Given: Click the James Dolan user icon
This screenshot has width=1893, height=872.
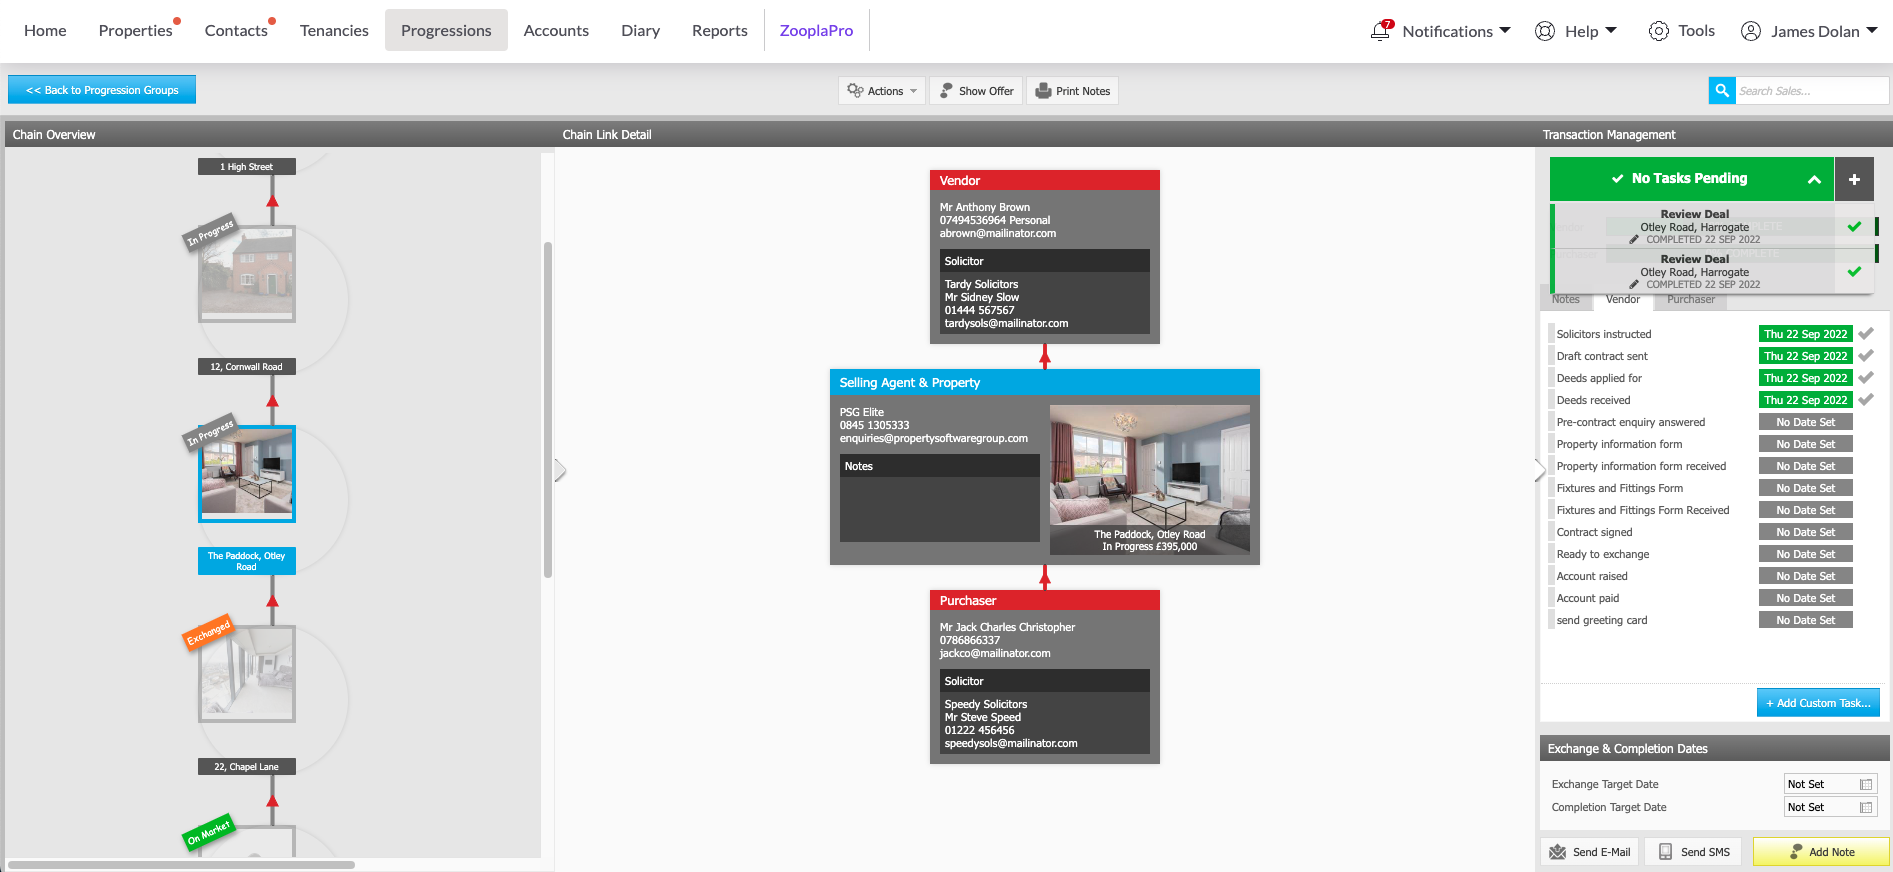Looking at the screenshot, I should (1751, 31).
